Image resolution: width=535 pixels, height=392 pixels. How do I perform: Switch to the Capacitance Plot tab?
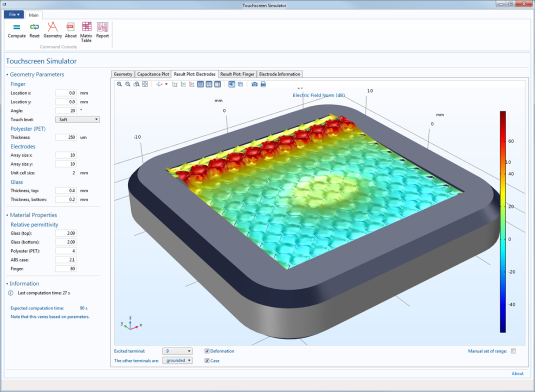click(153, 74)
